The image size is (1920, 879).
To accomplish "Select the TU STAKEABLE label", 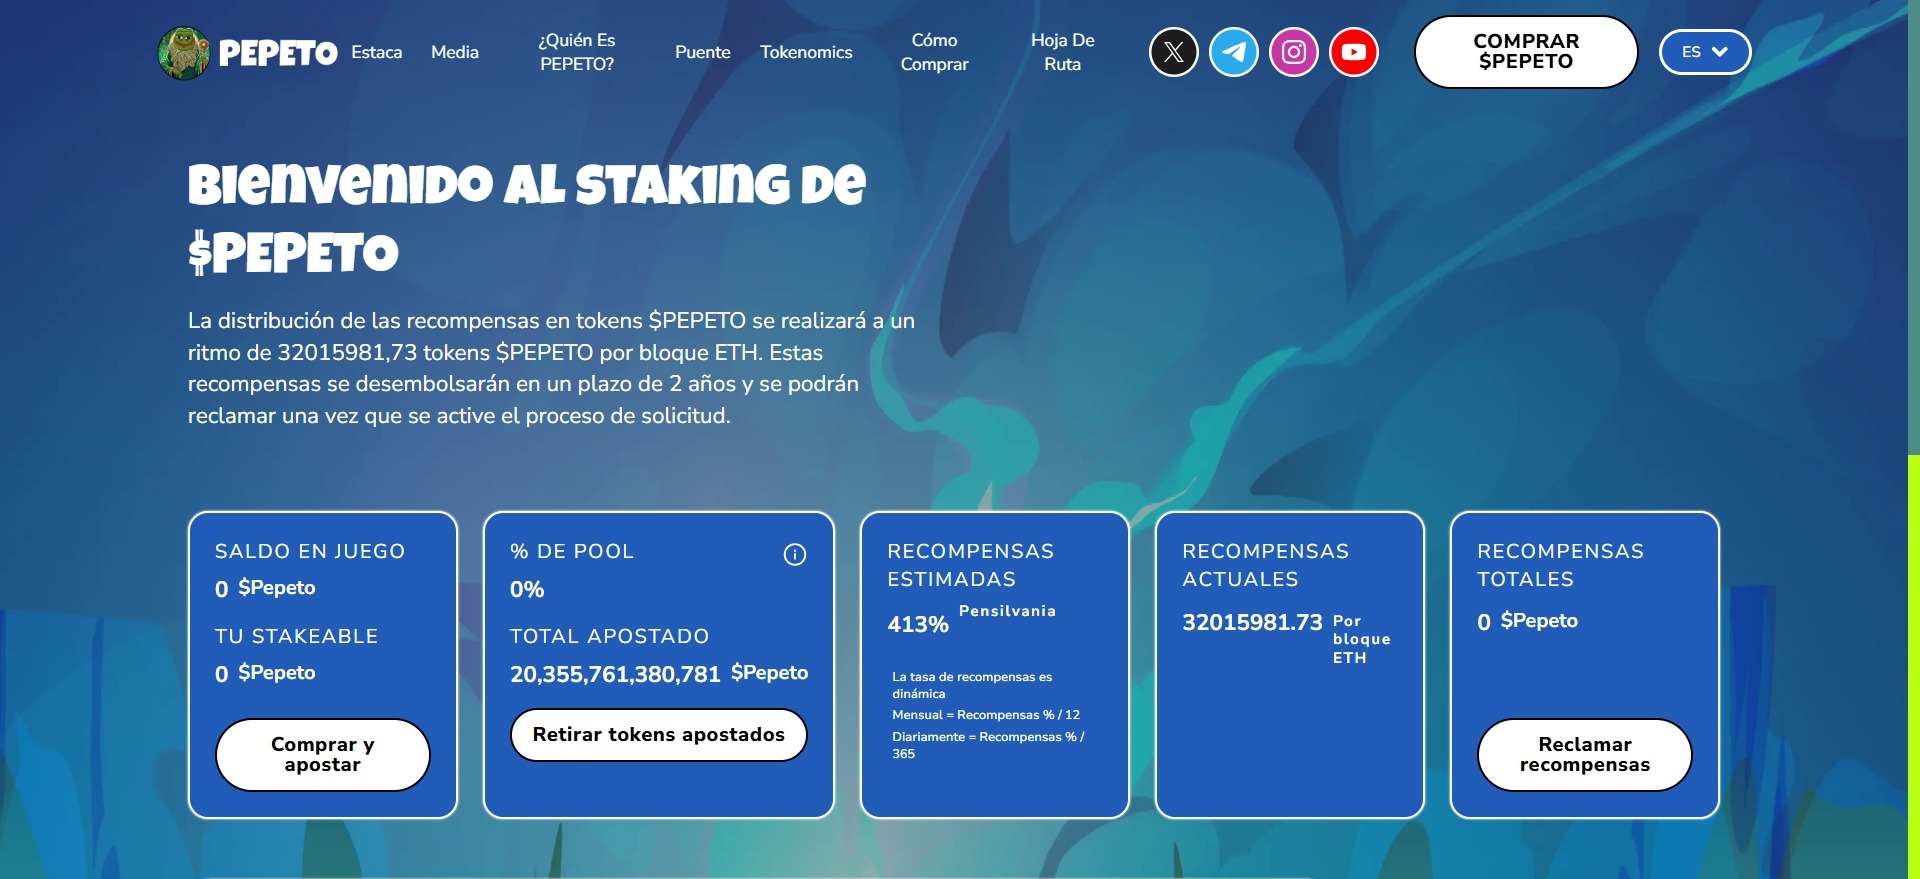I will (x=297, y=636).
